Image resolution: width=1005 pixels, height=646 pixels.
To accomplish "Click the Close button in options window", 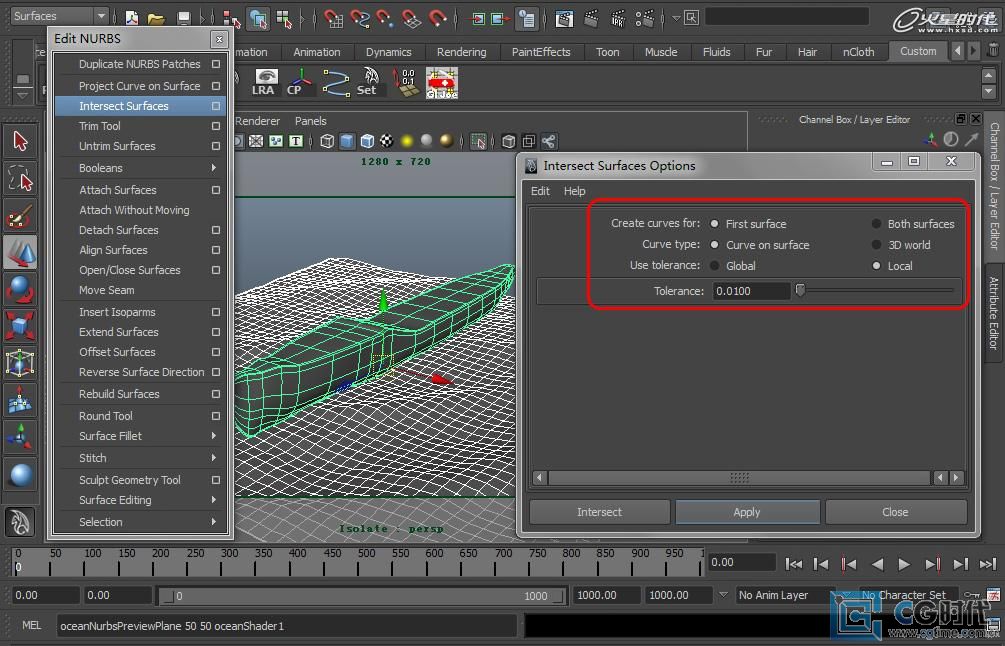I will [895, 512].
